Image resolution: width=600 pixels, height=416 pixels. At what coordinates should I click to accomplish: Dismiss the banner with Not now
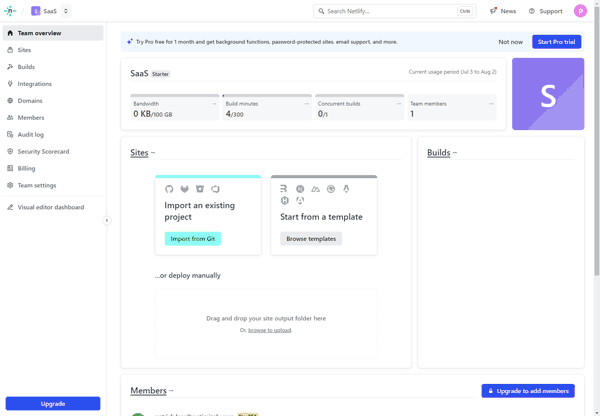pos(510,42)
